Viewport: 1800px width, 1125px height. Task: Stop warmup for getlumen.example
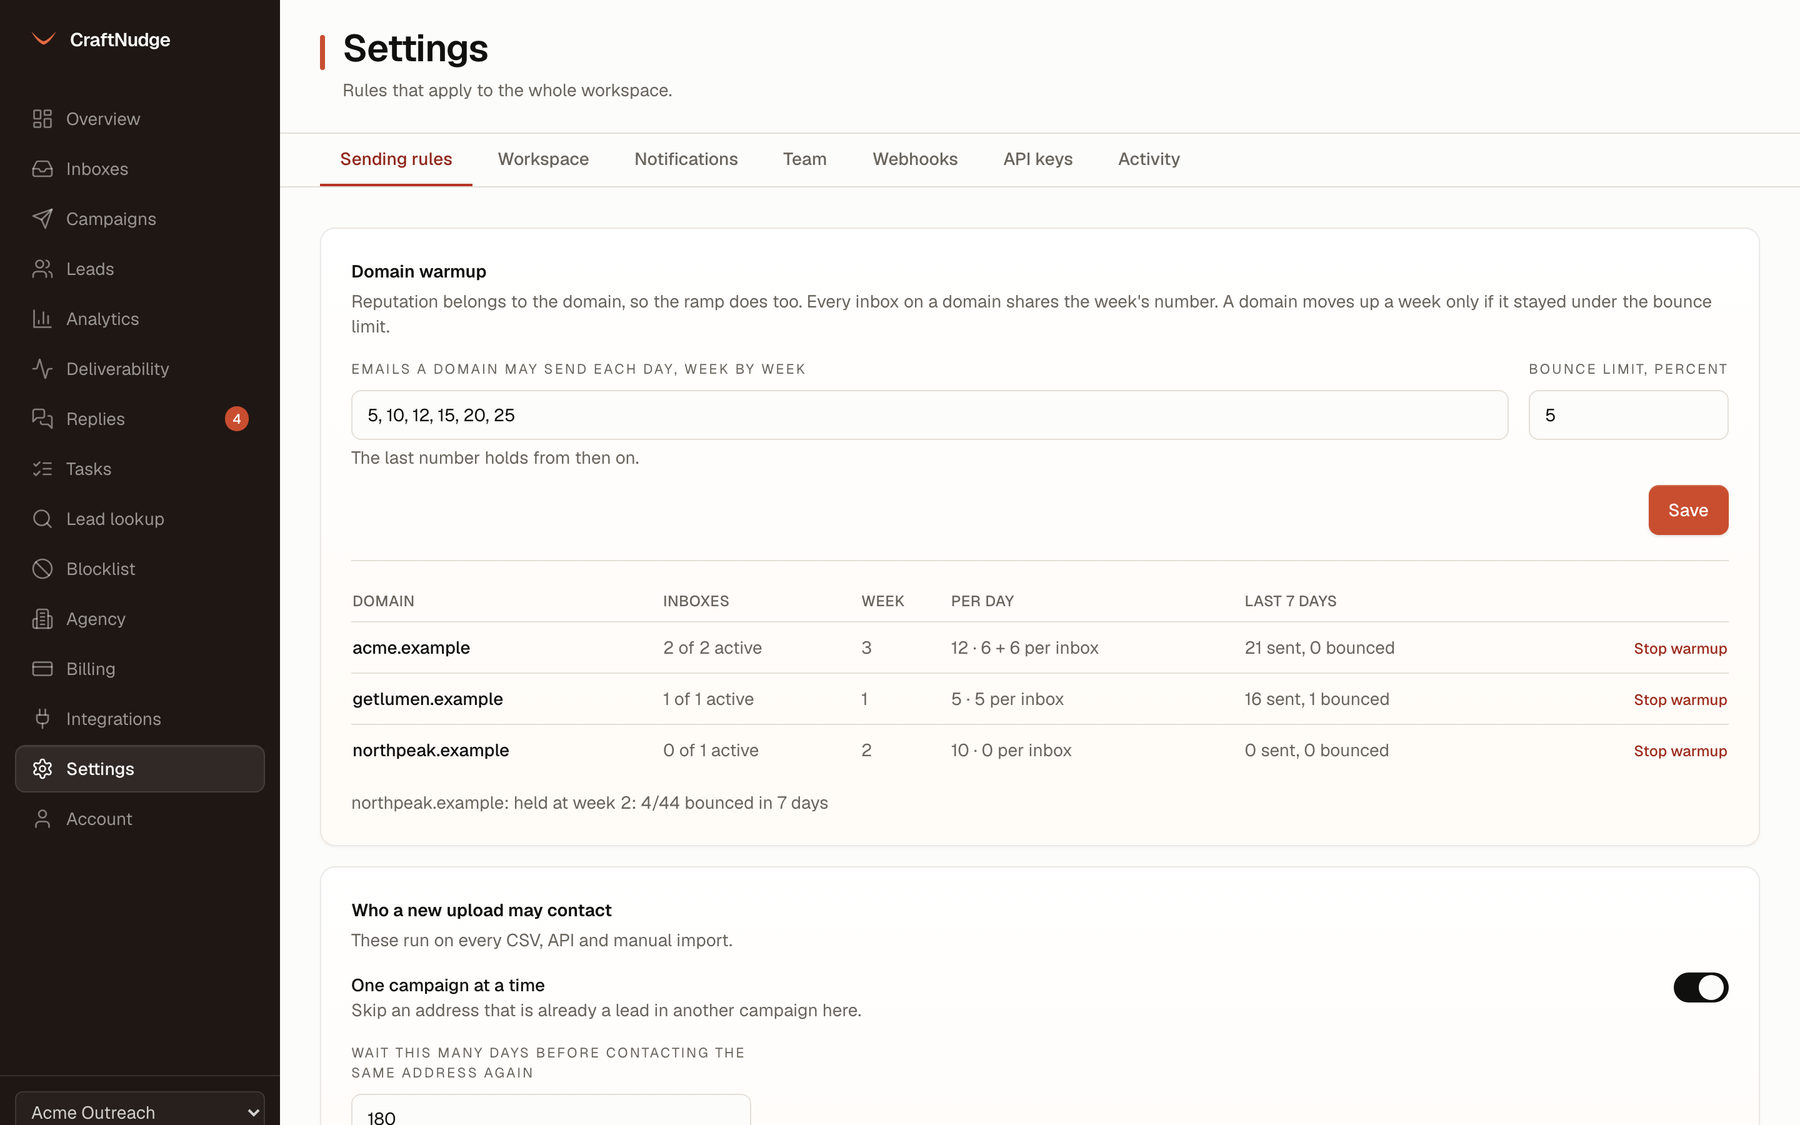coord(1680,700)
